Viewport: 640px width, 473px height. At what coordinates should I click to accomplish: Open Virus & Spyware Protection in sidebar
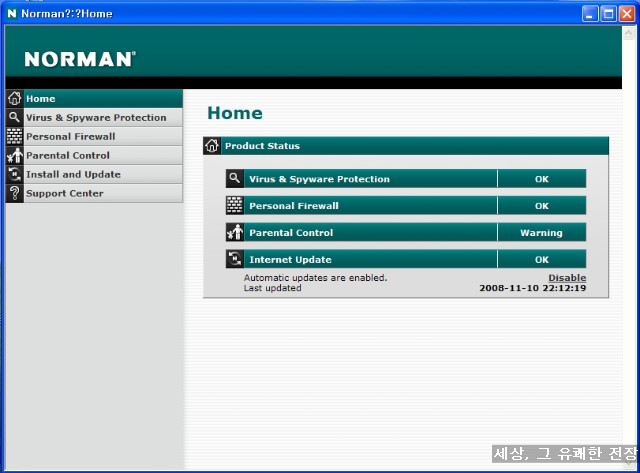click(94, 118)
